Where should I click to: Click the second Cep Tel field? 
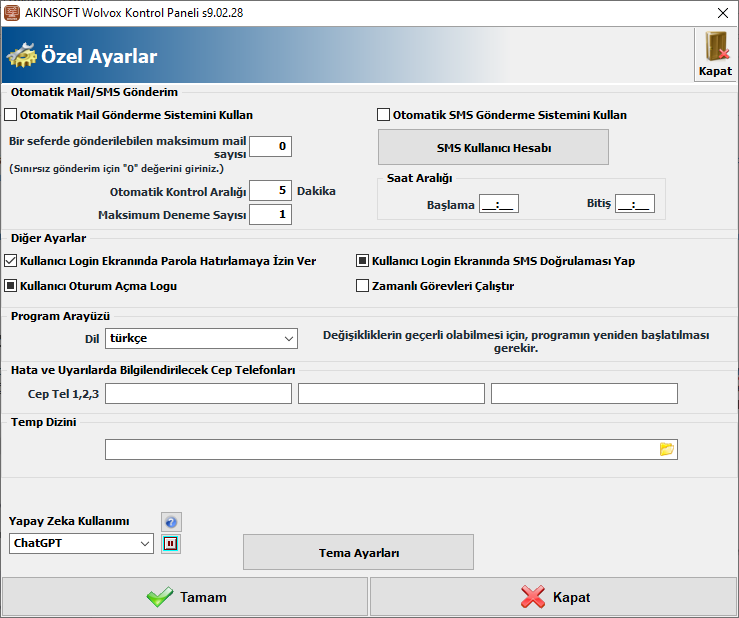tap(391, 394)
